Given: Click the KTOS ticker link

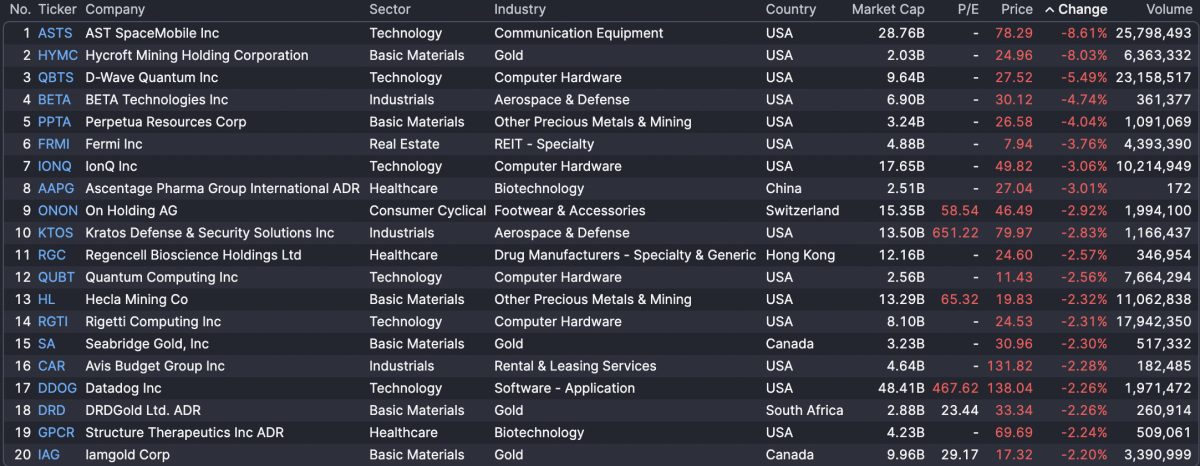Looking at the screenshot, I should (x=56, y=233).
